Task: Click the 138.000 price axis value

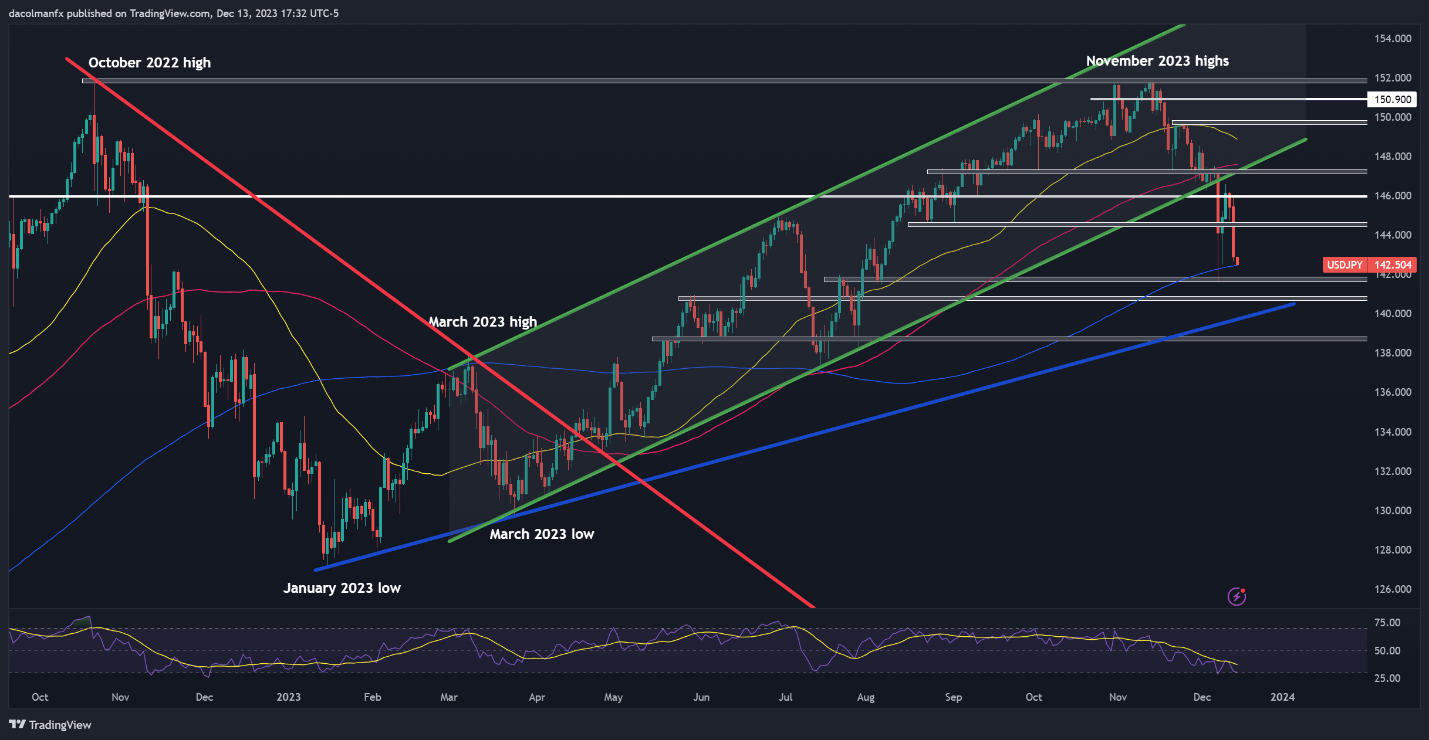Action: point(1392,353)
